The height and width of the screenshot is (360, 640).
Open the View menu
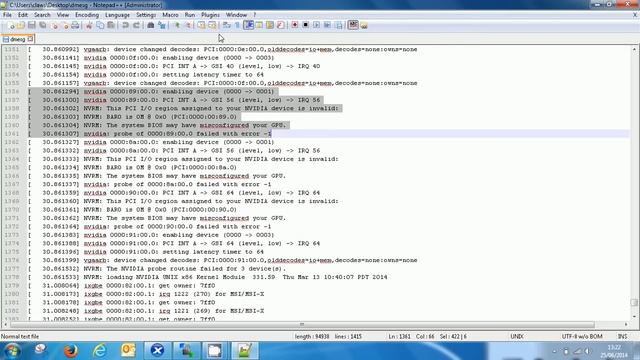[x=62, y=15]
